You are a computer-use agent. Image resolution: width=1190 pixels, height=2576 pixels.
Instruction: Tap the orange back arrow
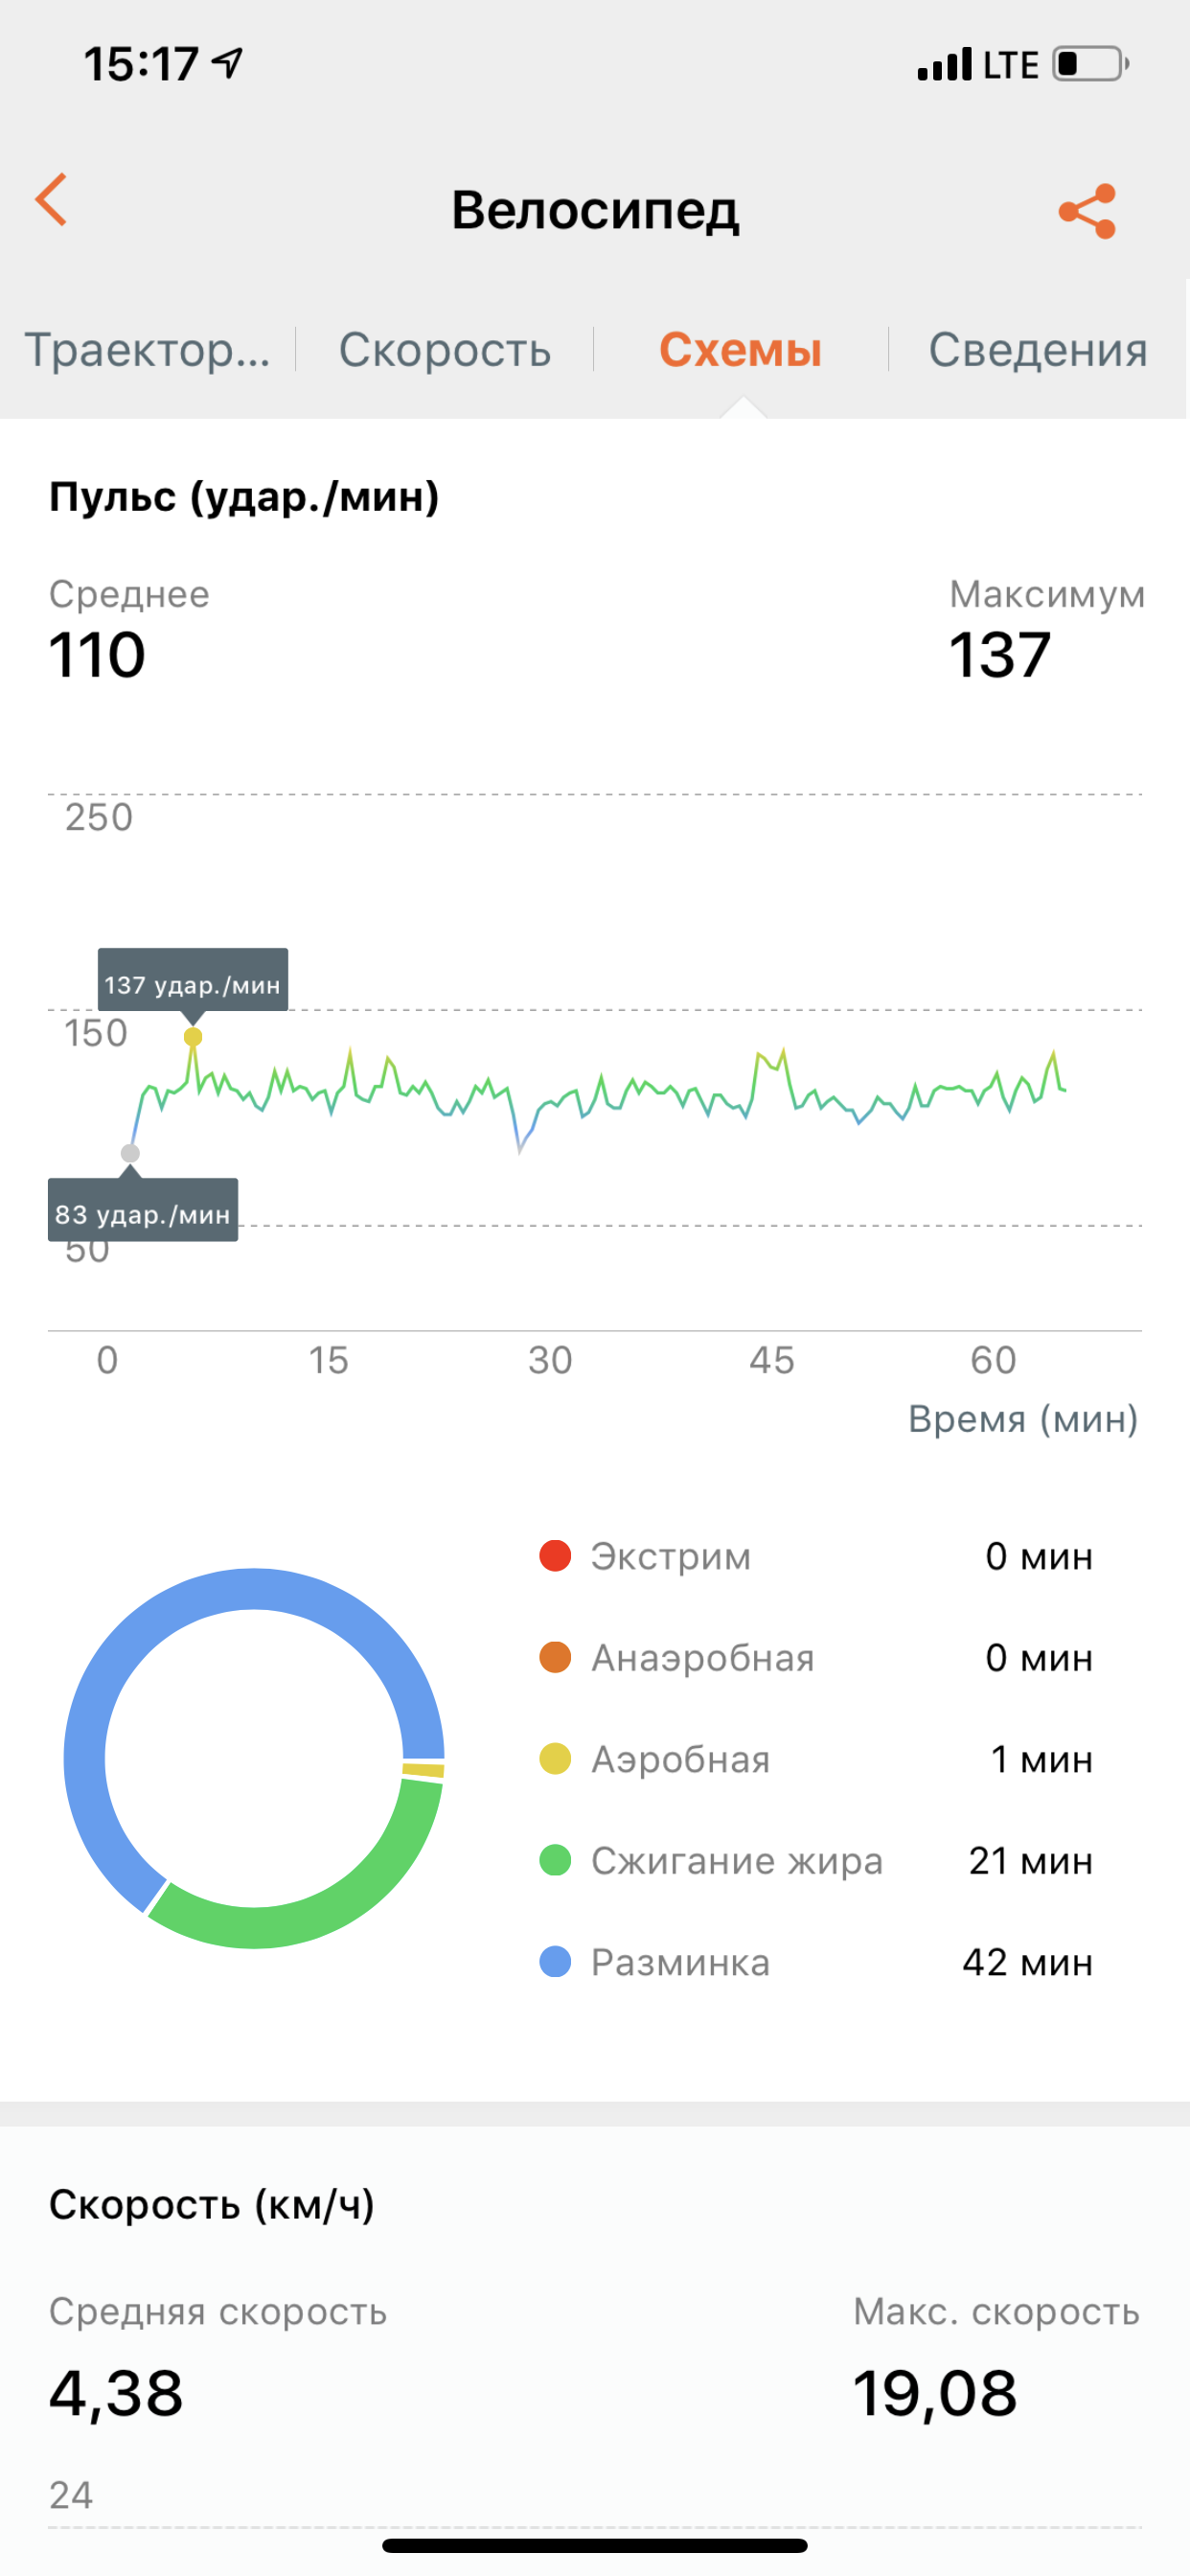(x=52, y=200)
